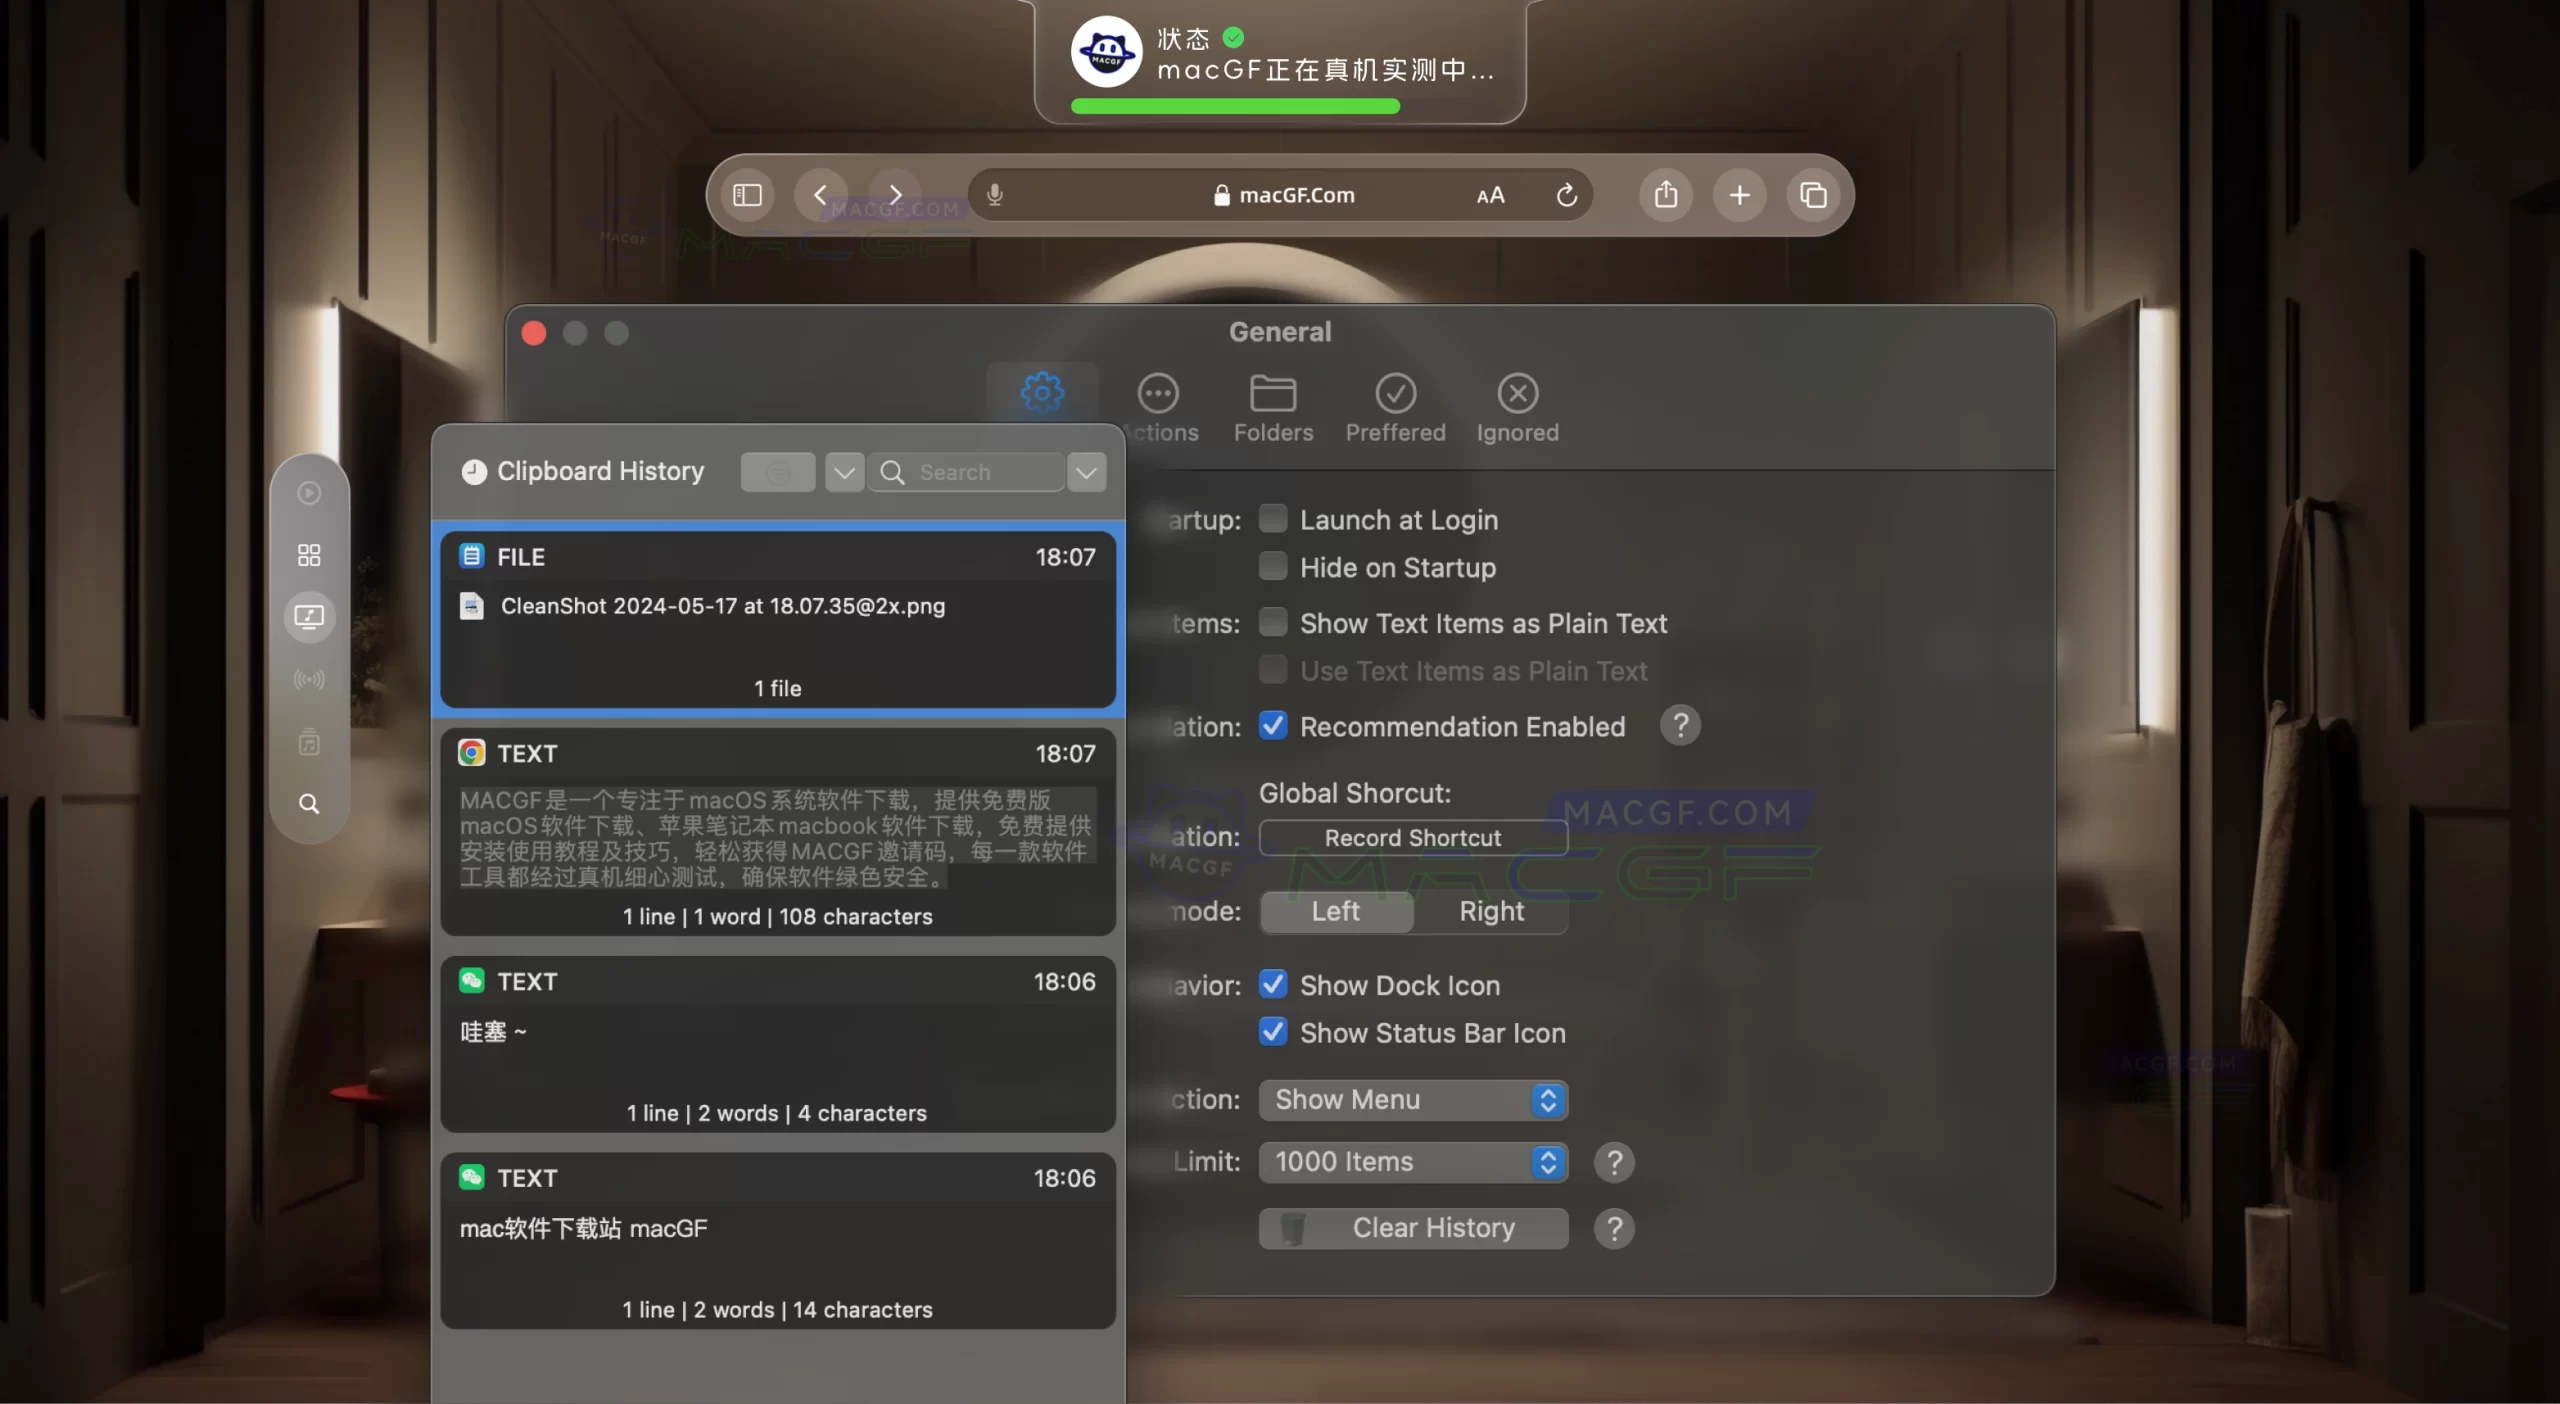Switch to the Folders settings panel
The width and height of the screenshot is (2560, 1404).
click(x=1272, y=407)
